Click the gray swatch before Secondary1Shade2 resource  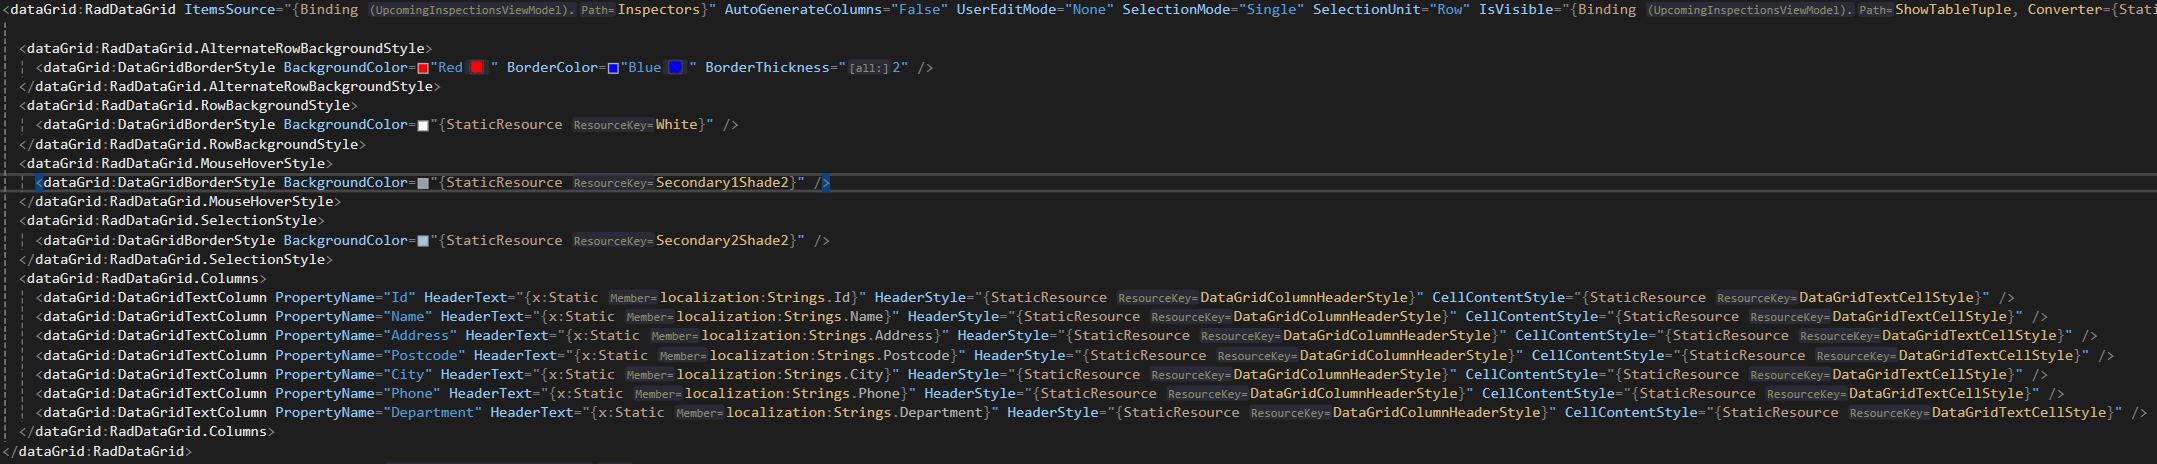(423, 183)
